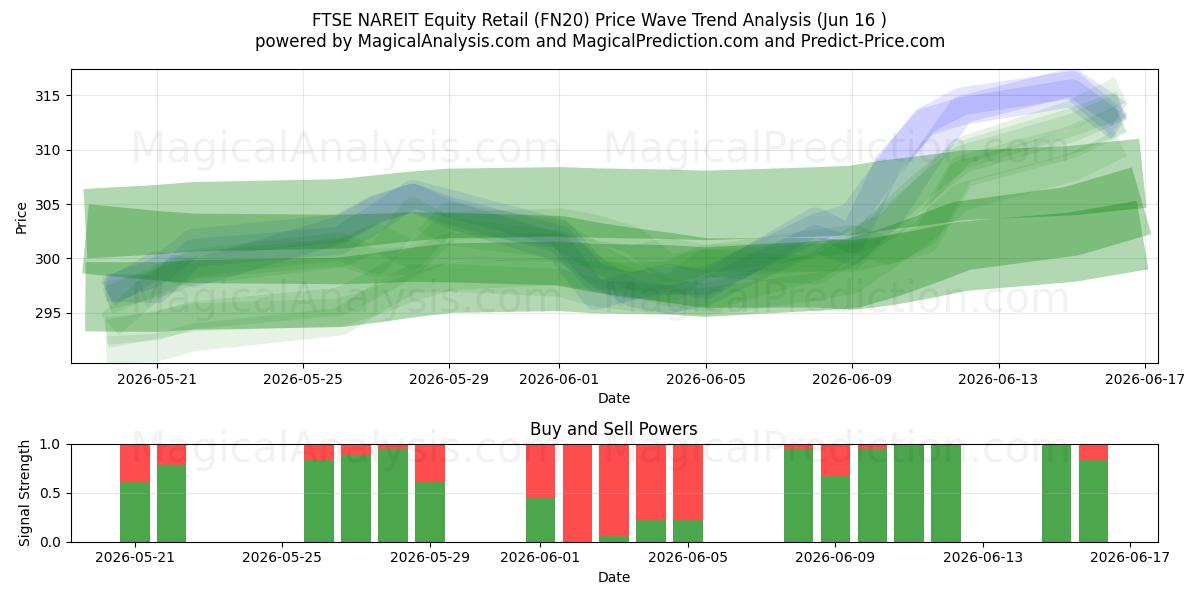Viewport: 1200px width, 600px height.
Task: Click 2026-05-21 tick under the price chart
Action: (157, 379)
